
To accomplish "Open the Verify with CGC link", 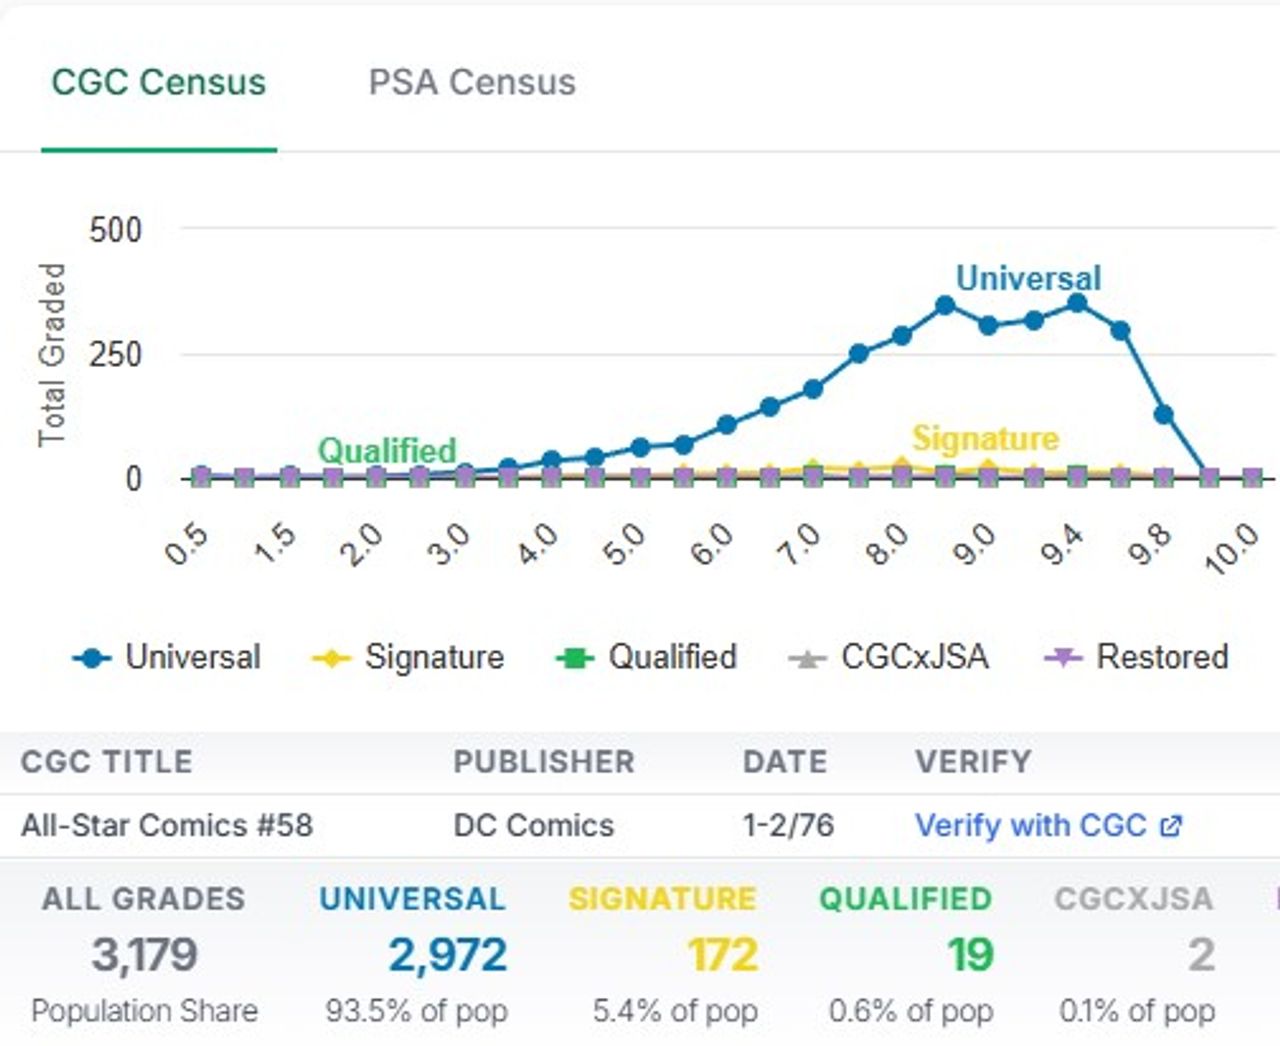I will click(x=1030, y=826).
